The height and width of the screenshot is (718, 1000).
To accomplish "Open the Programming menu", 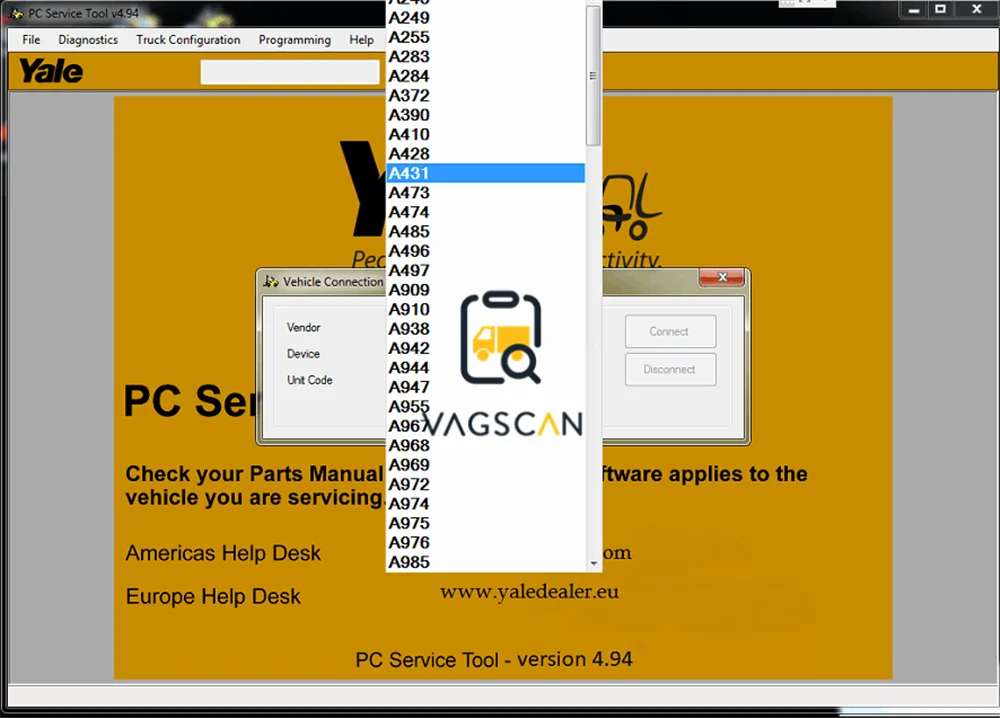I will (295, 40).
